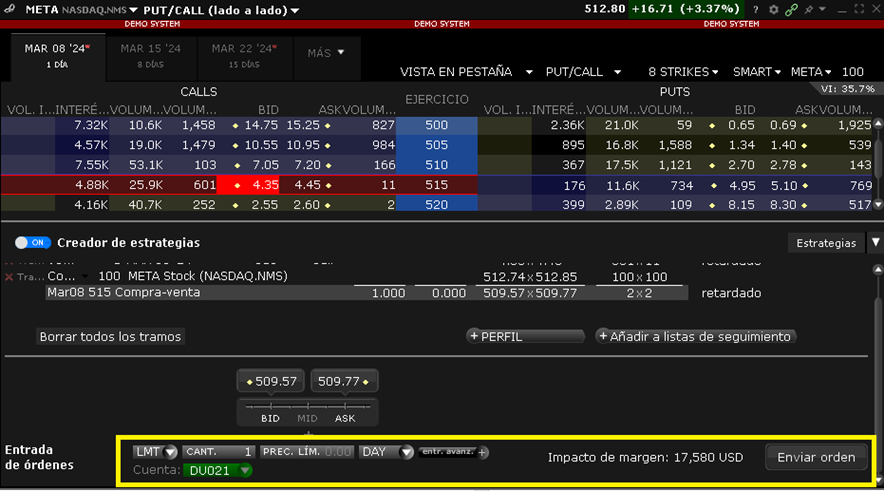Click the BID price 509.57 button
884x491 pixels.
[x=270, y=381]
